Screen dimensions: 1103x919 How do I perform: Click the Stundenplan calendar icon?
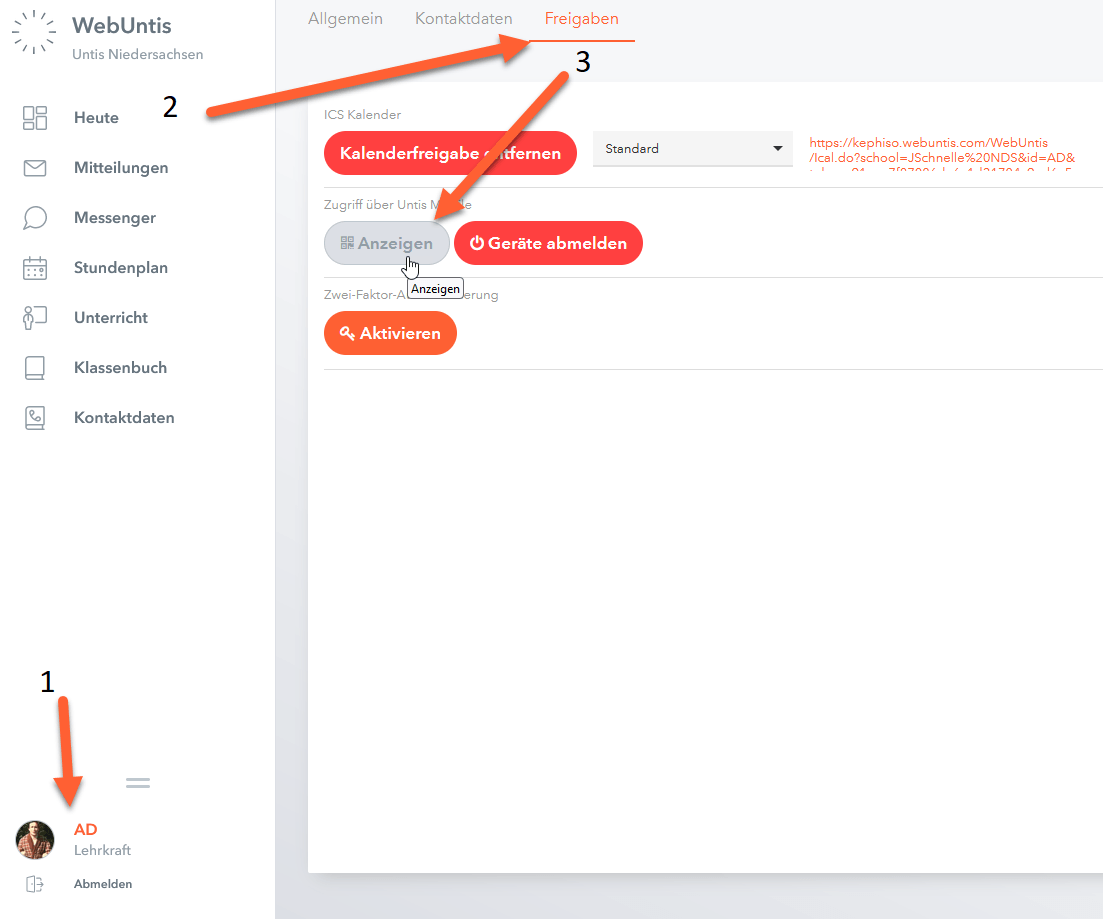tap(34, 267)
